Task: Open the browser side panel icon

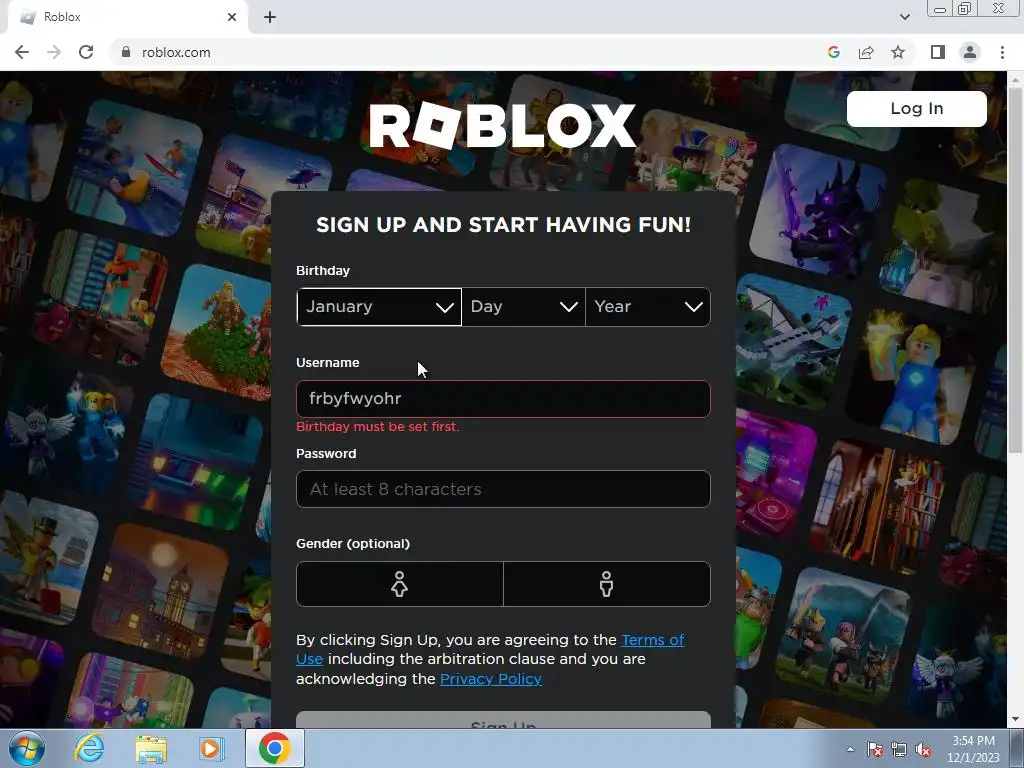Action: tap(938, 52)
